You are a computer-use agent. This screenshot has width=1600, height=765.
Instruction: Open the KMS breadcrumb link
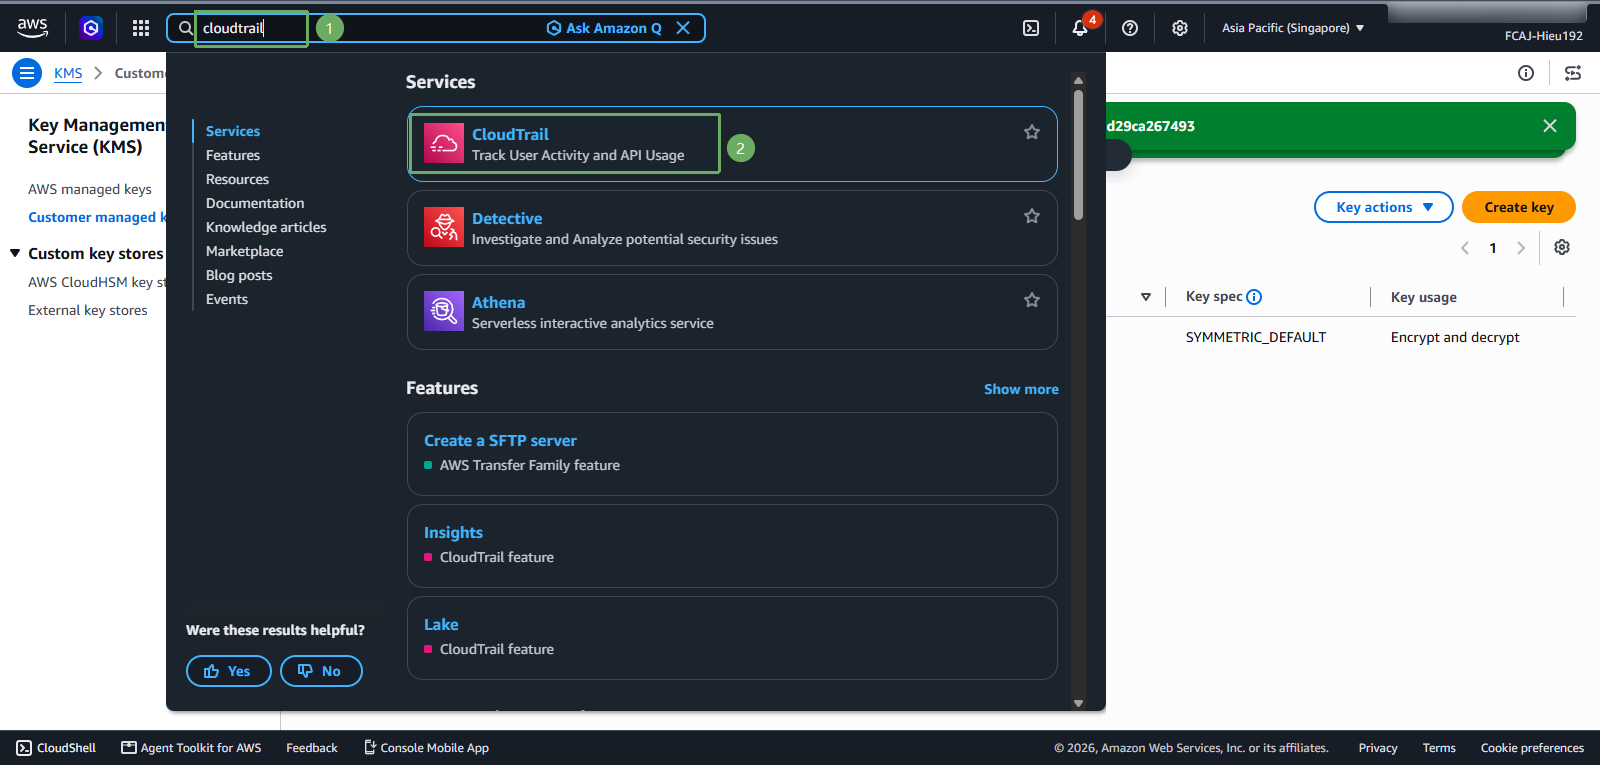68,73
